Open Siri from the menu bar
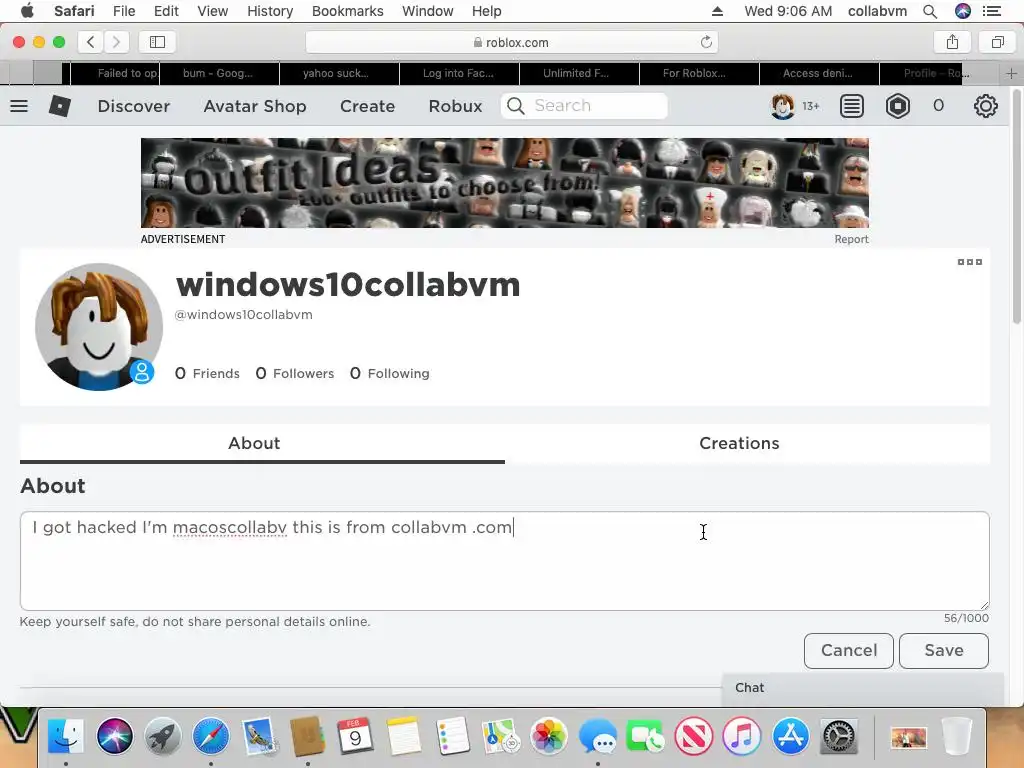1024x768 pixels. tap(963, 11)
